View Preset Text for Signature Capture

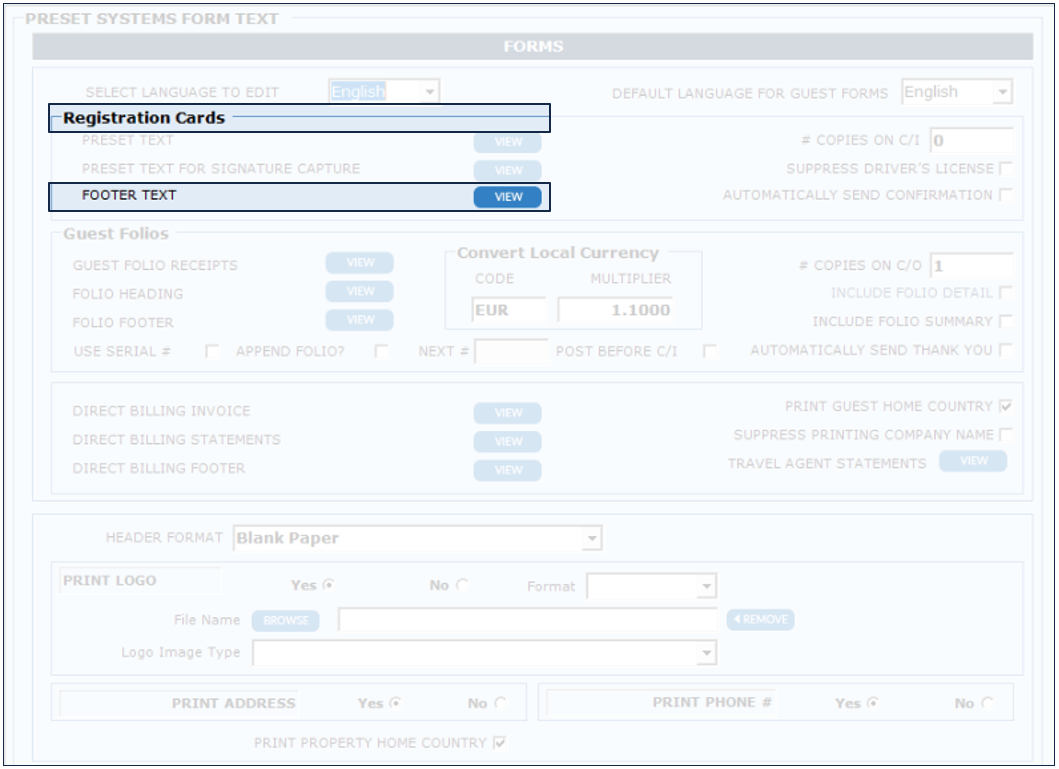coord(507,171)
